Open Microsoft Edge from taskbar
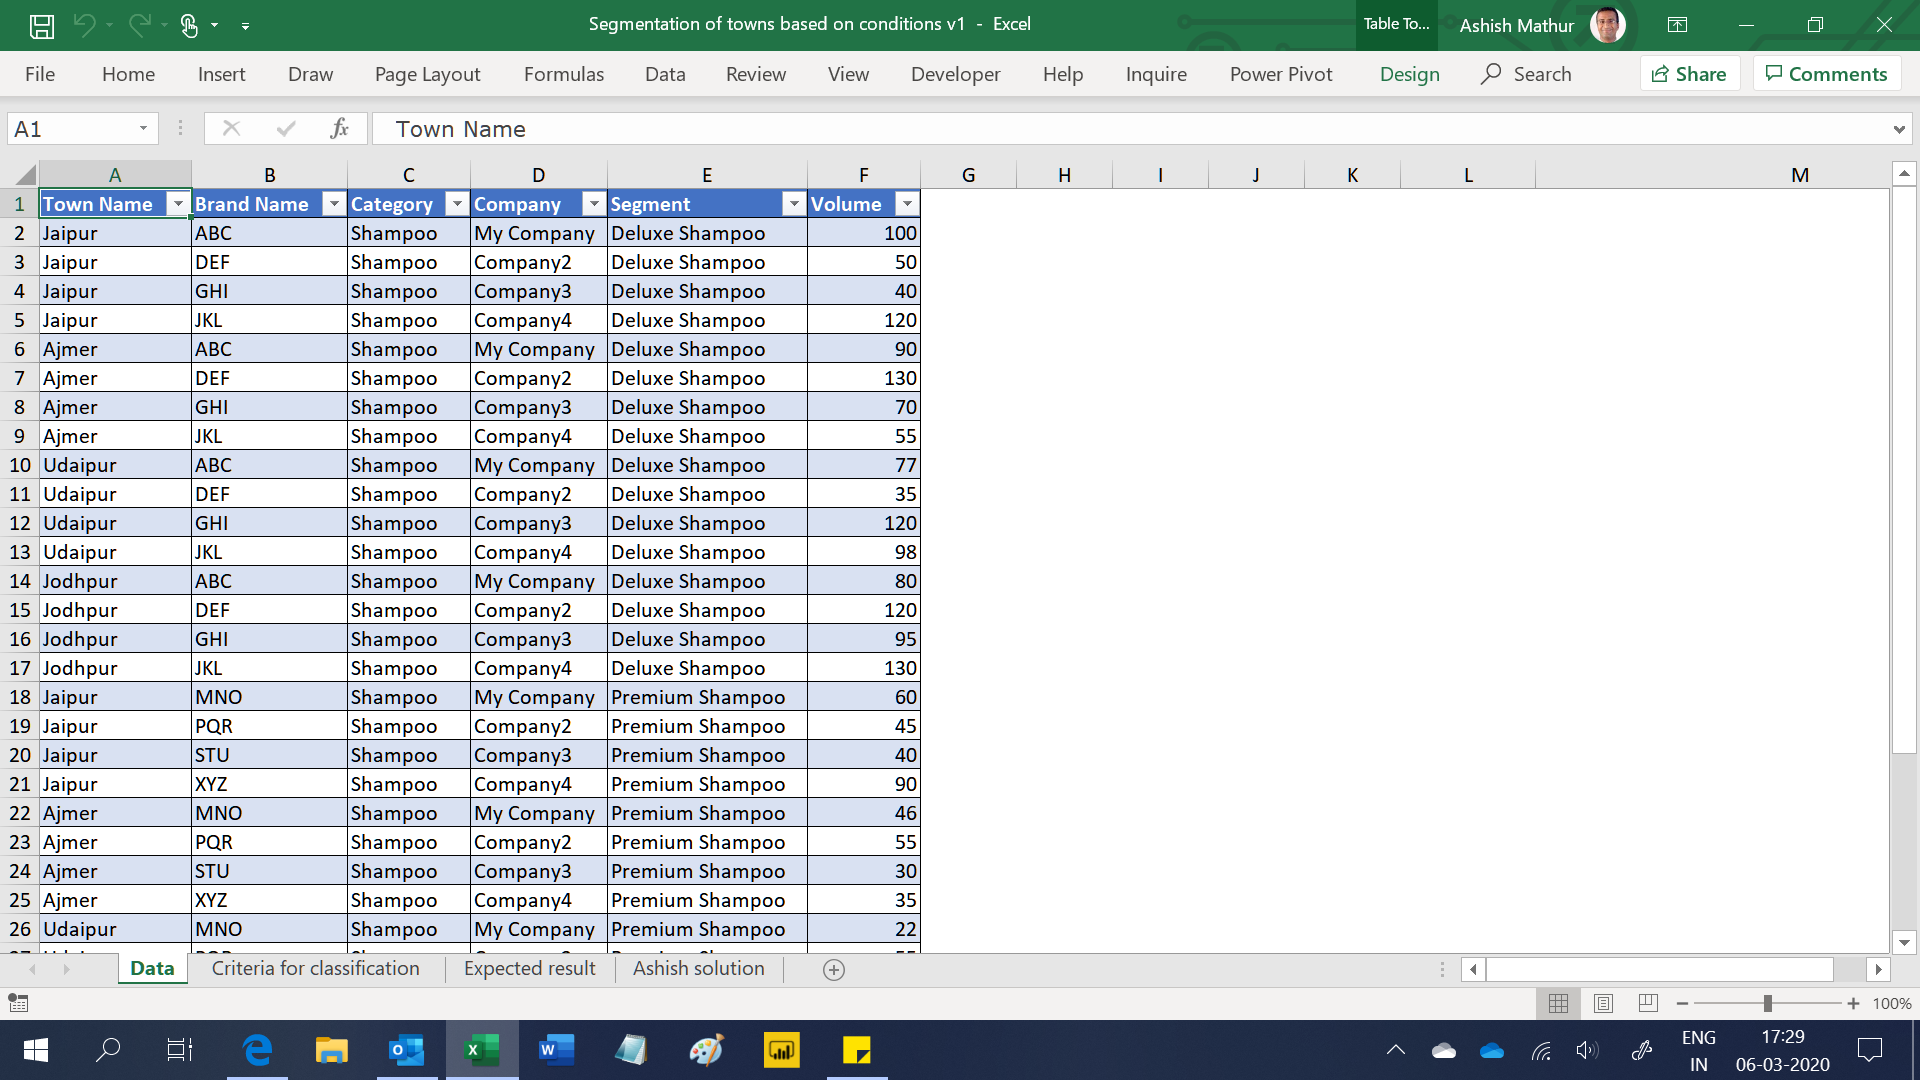Screen dimensions: 1920x1080 [x=257, y=1050]
